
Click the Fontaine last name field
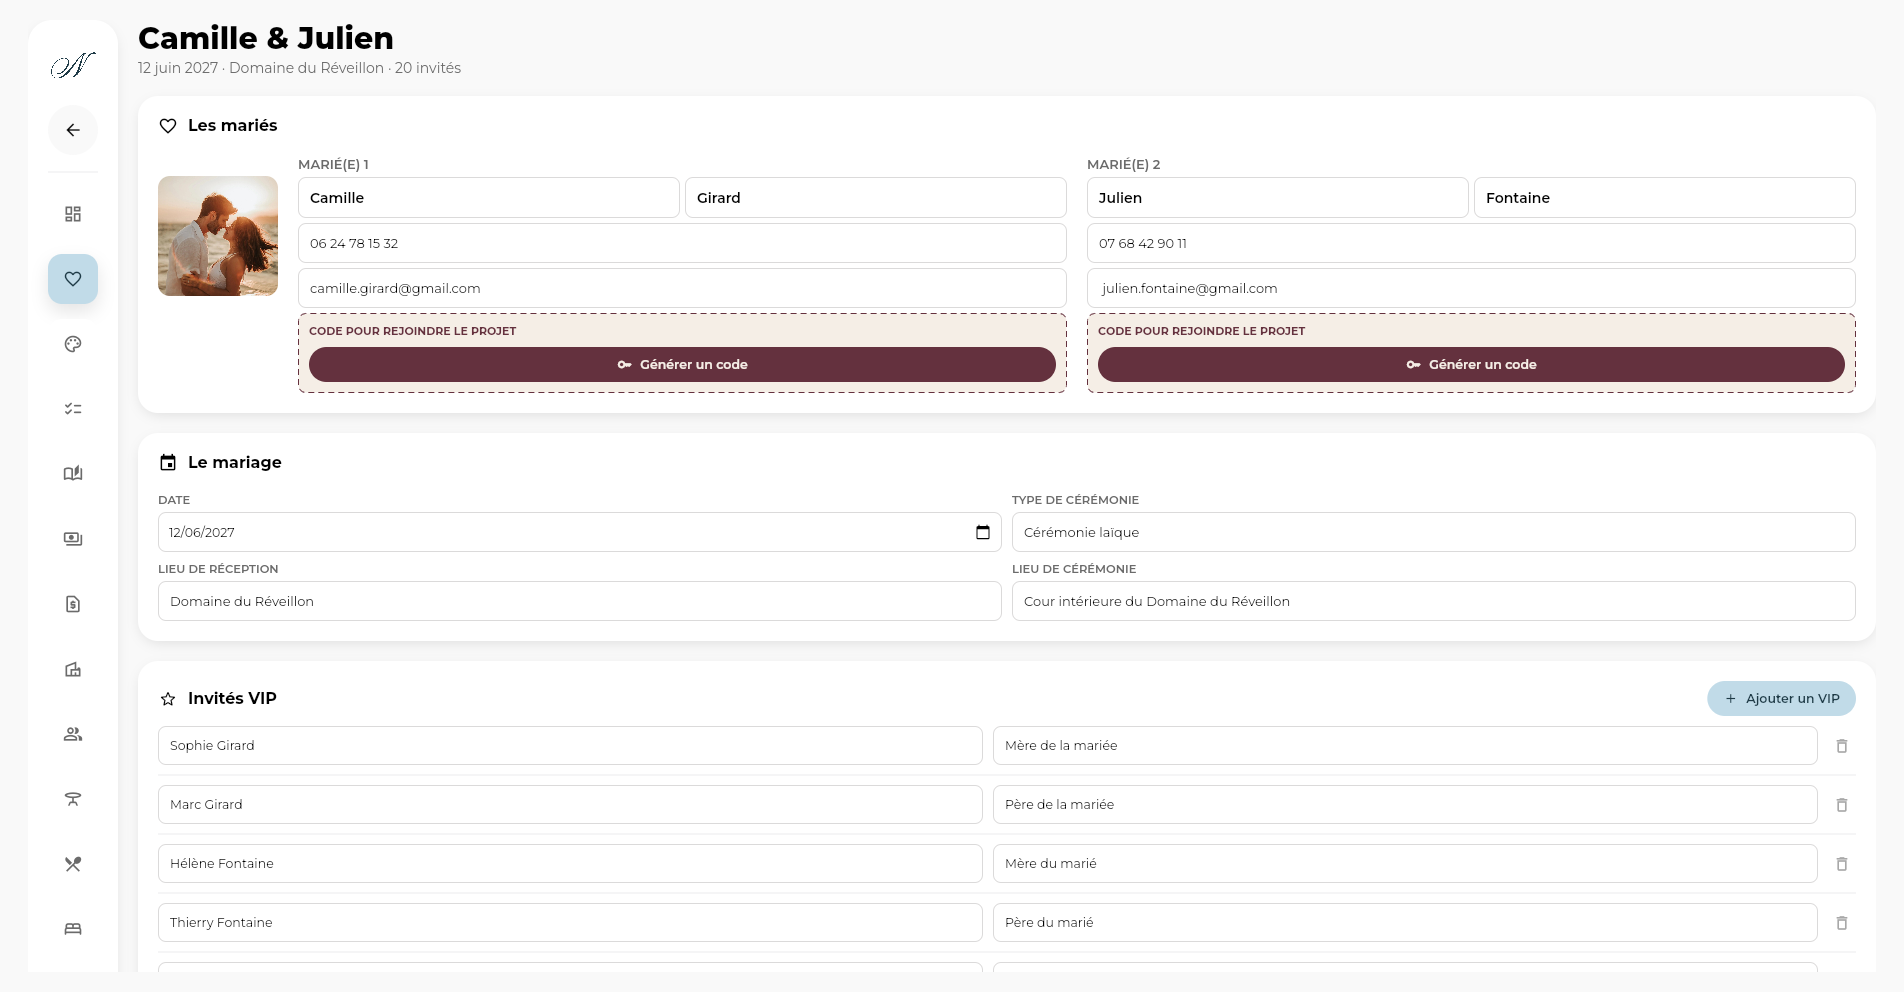pos(1665,198)
